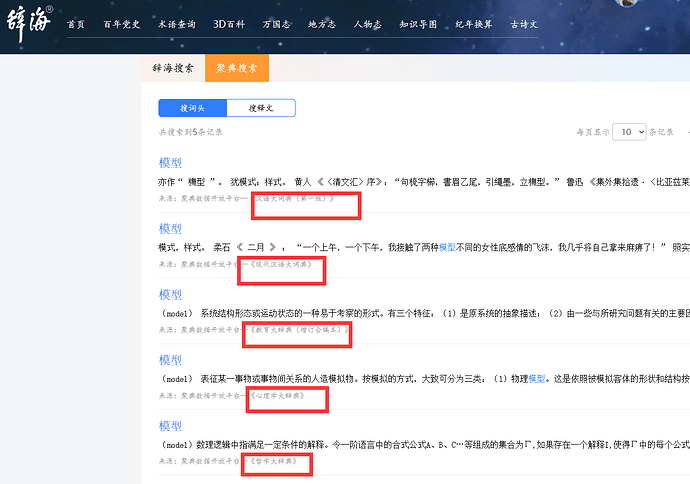Open 知识导图 in the top navigation

click(420, 22)
